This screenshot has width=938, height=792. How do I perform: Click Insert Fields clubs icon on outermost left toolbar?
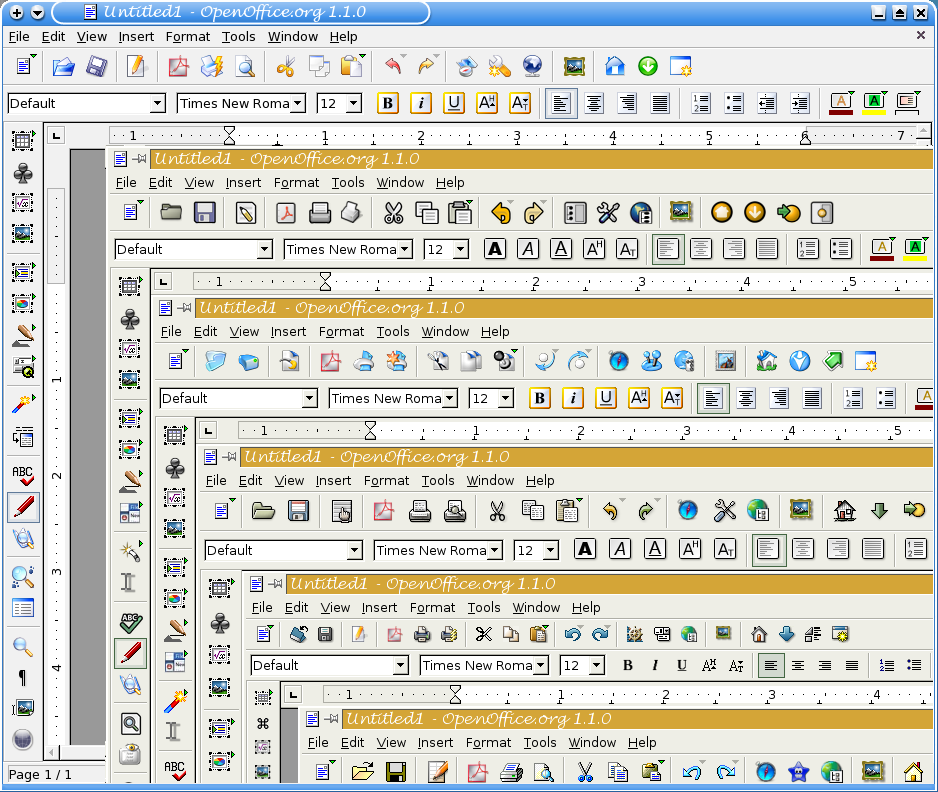23,173
